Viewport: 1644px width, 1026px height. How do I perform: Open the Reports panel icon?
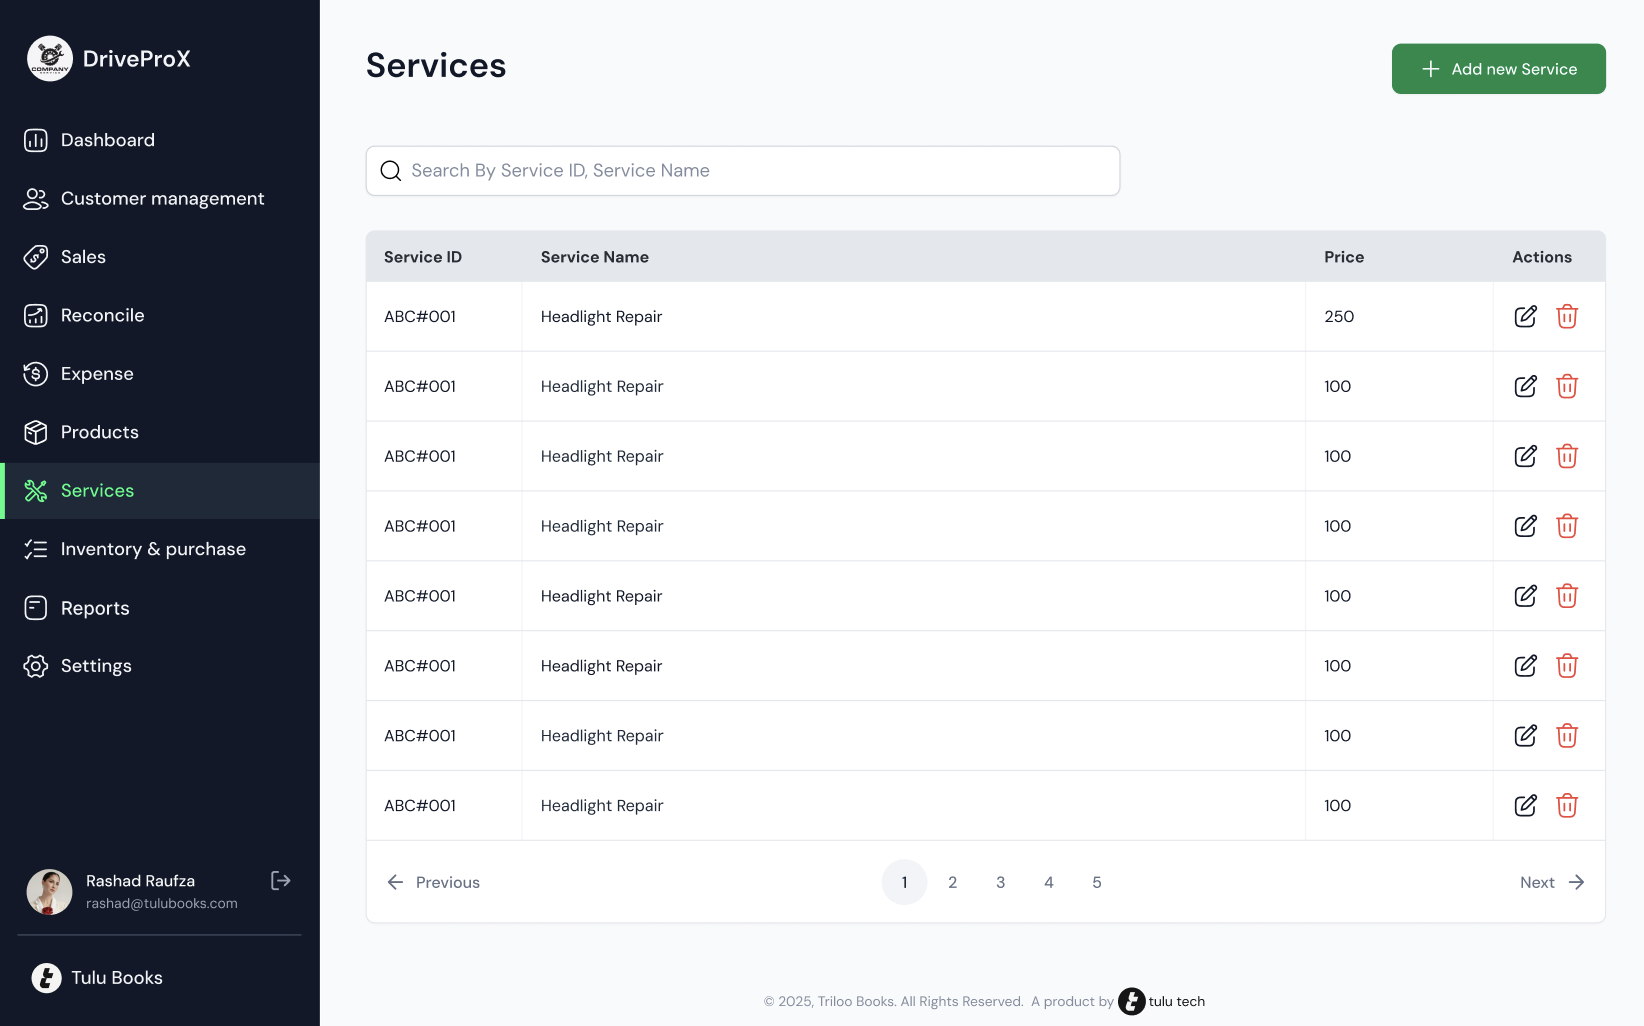coord(36,607)
